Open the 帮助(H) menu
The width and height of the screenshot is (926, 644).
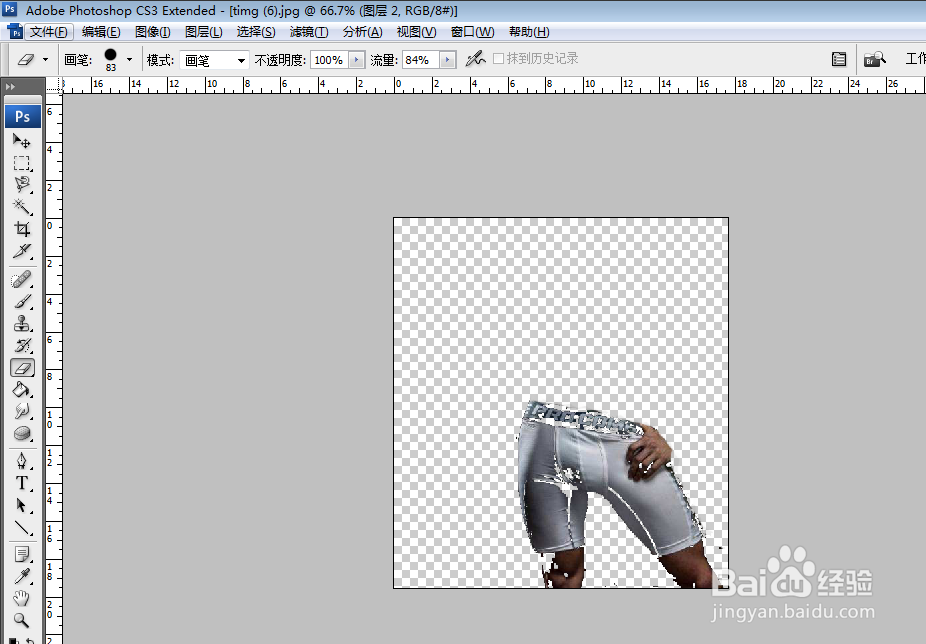pyautogui.click(x=529, y=32)
